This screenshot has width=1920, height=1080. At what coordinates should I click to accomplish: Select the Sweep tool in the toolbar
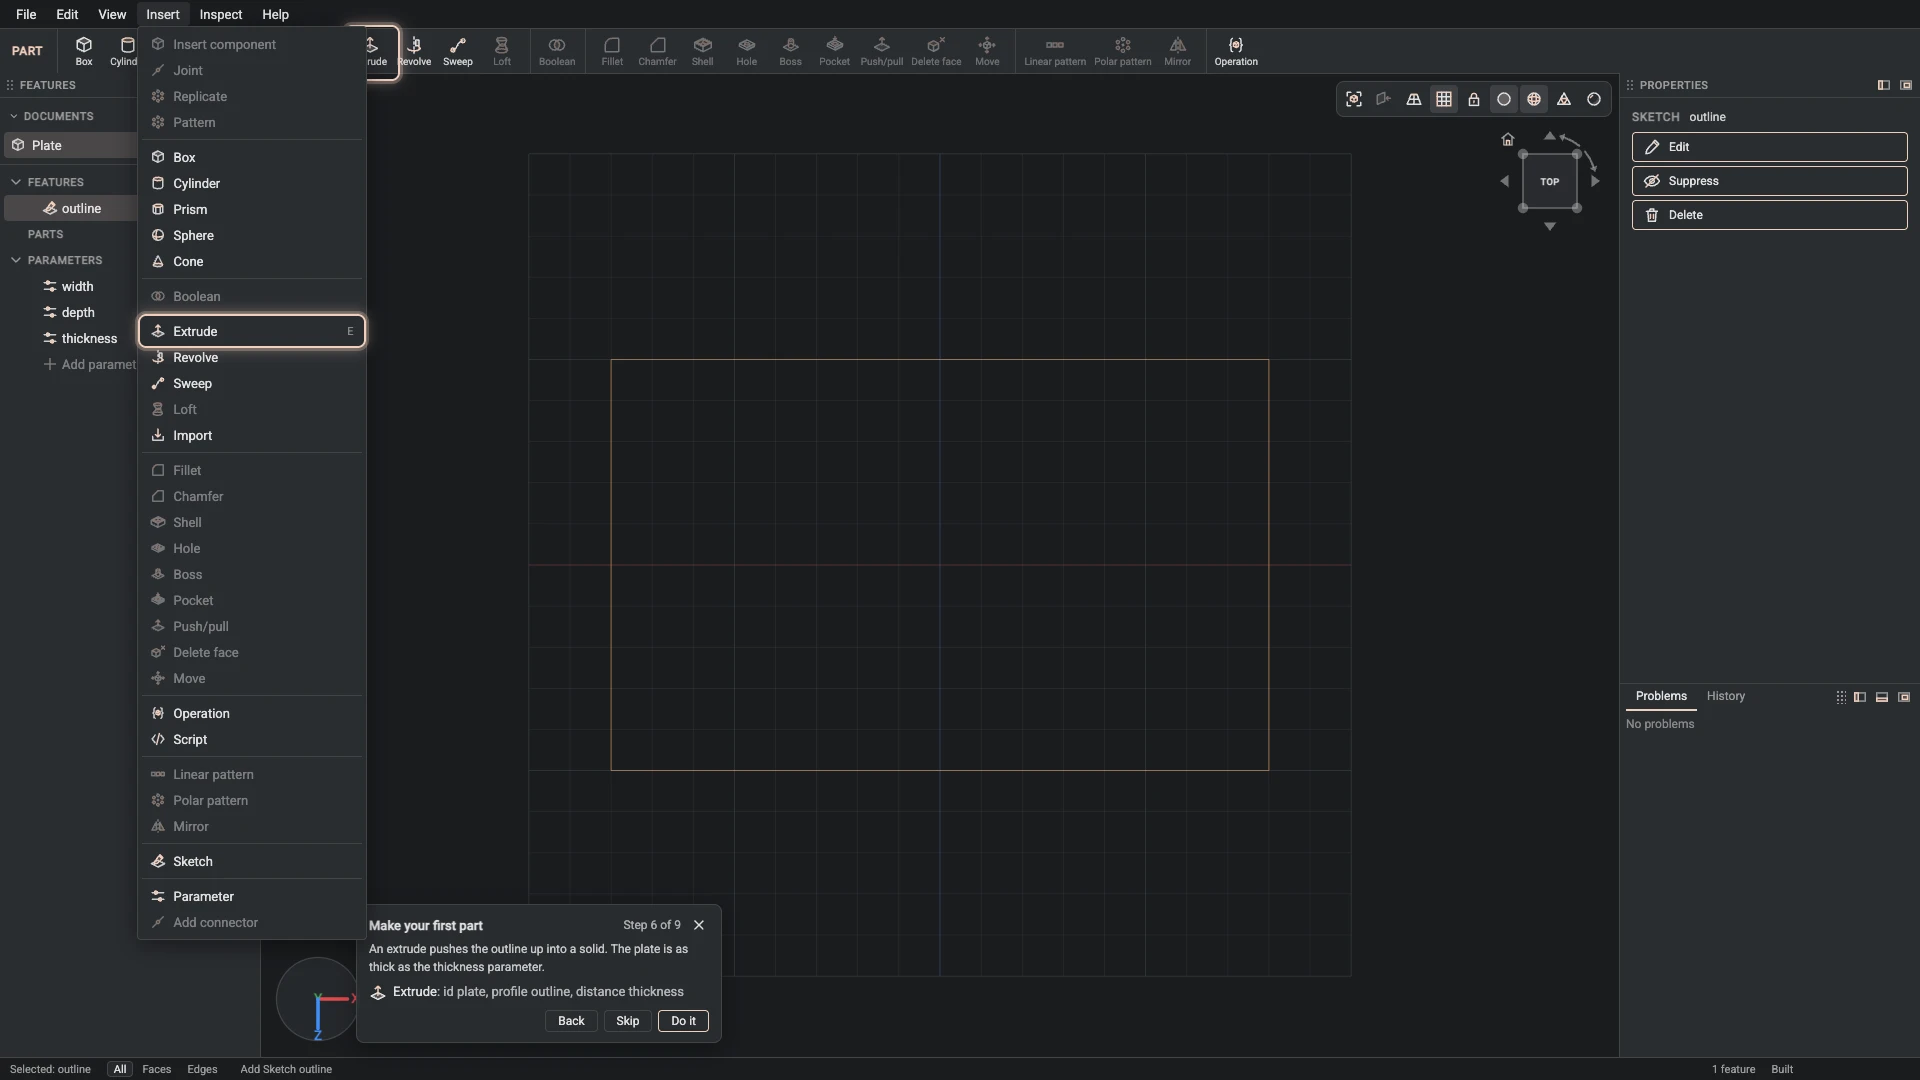[458, 51]
